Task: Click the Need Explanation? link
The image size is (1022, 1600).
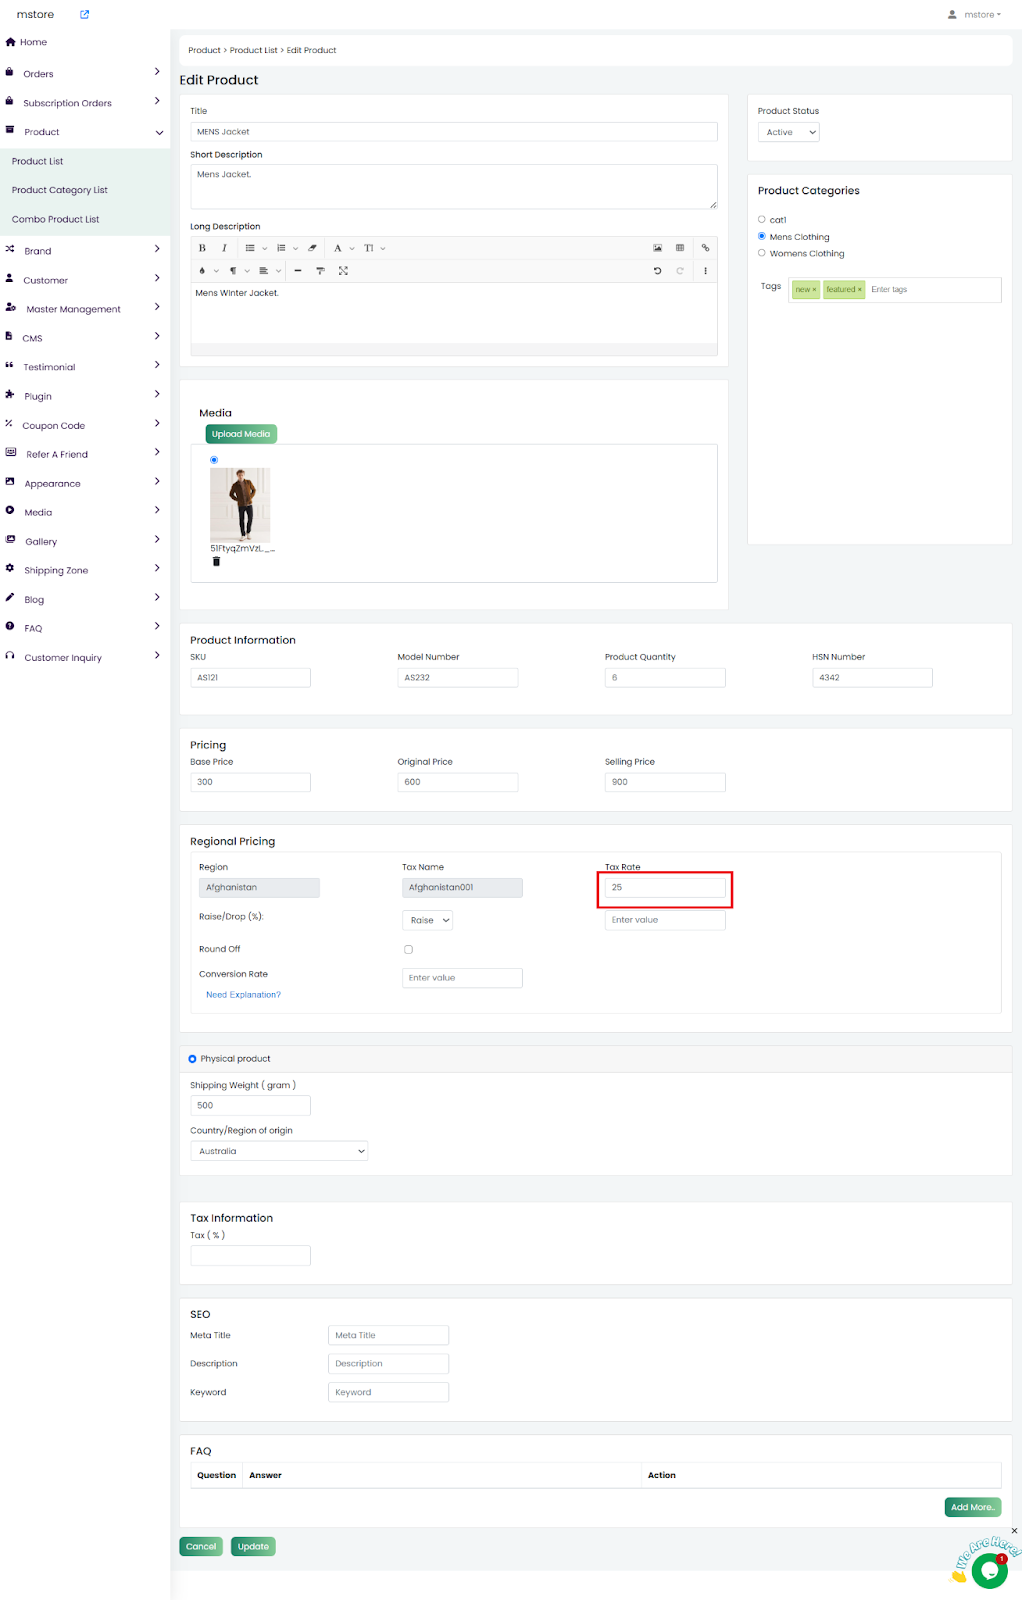Action: tap(243, 995)
